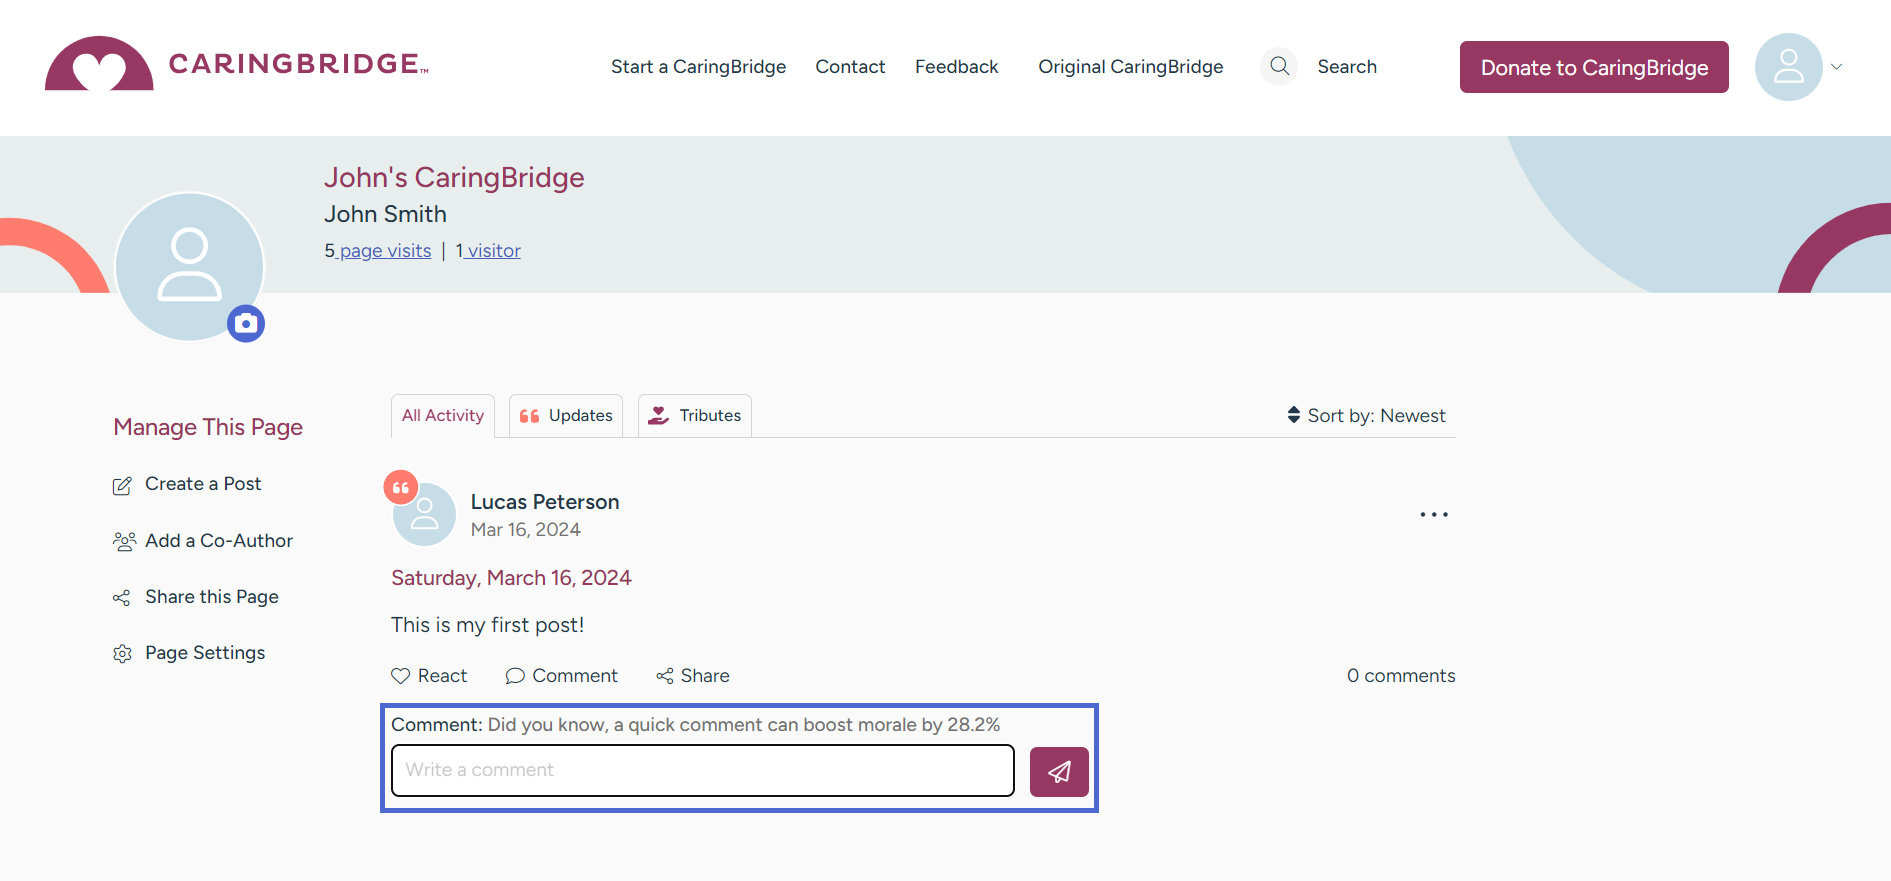The image size is (1891, 881).
Task: Click the Add a Co-Author people icon
Action: click(x=124, y=540)
